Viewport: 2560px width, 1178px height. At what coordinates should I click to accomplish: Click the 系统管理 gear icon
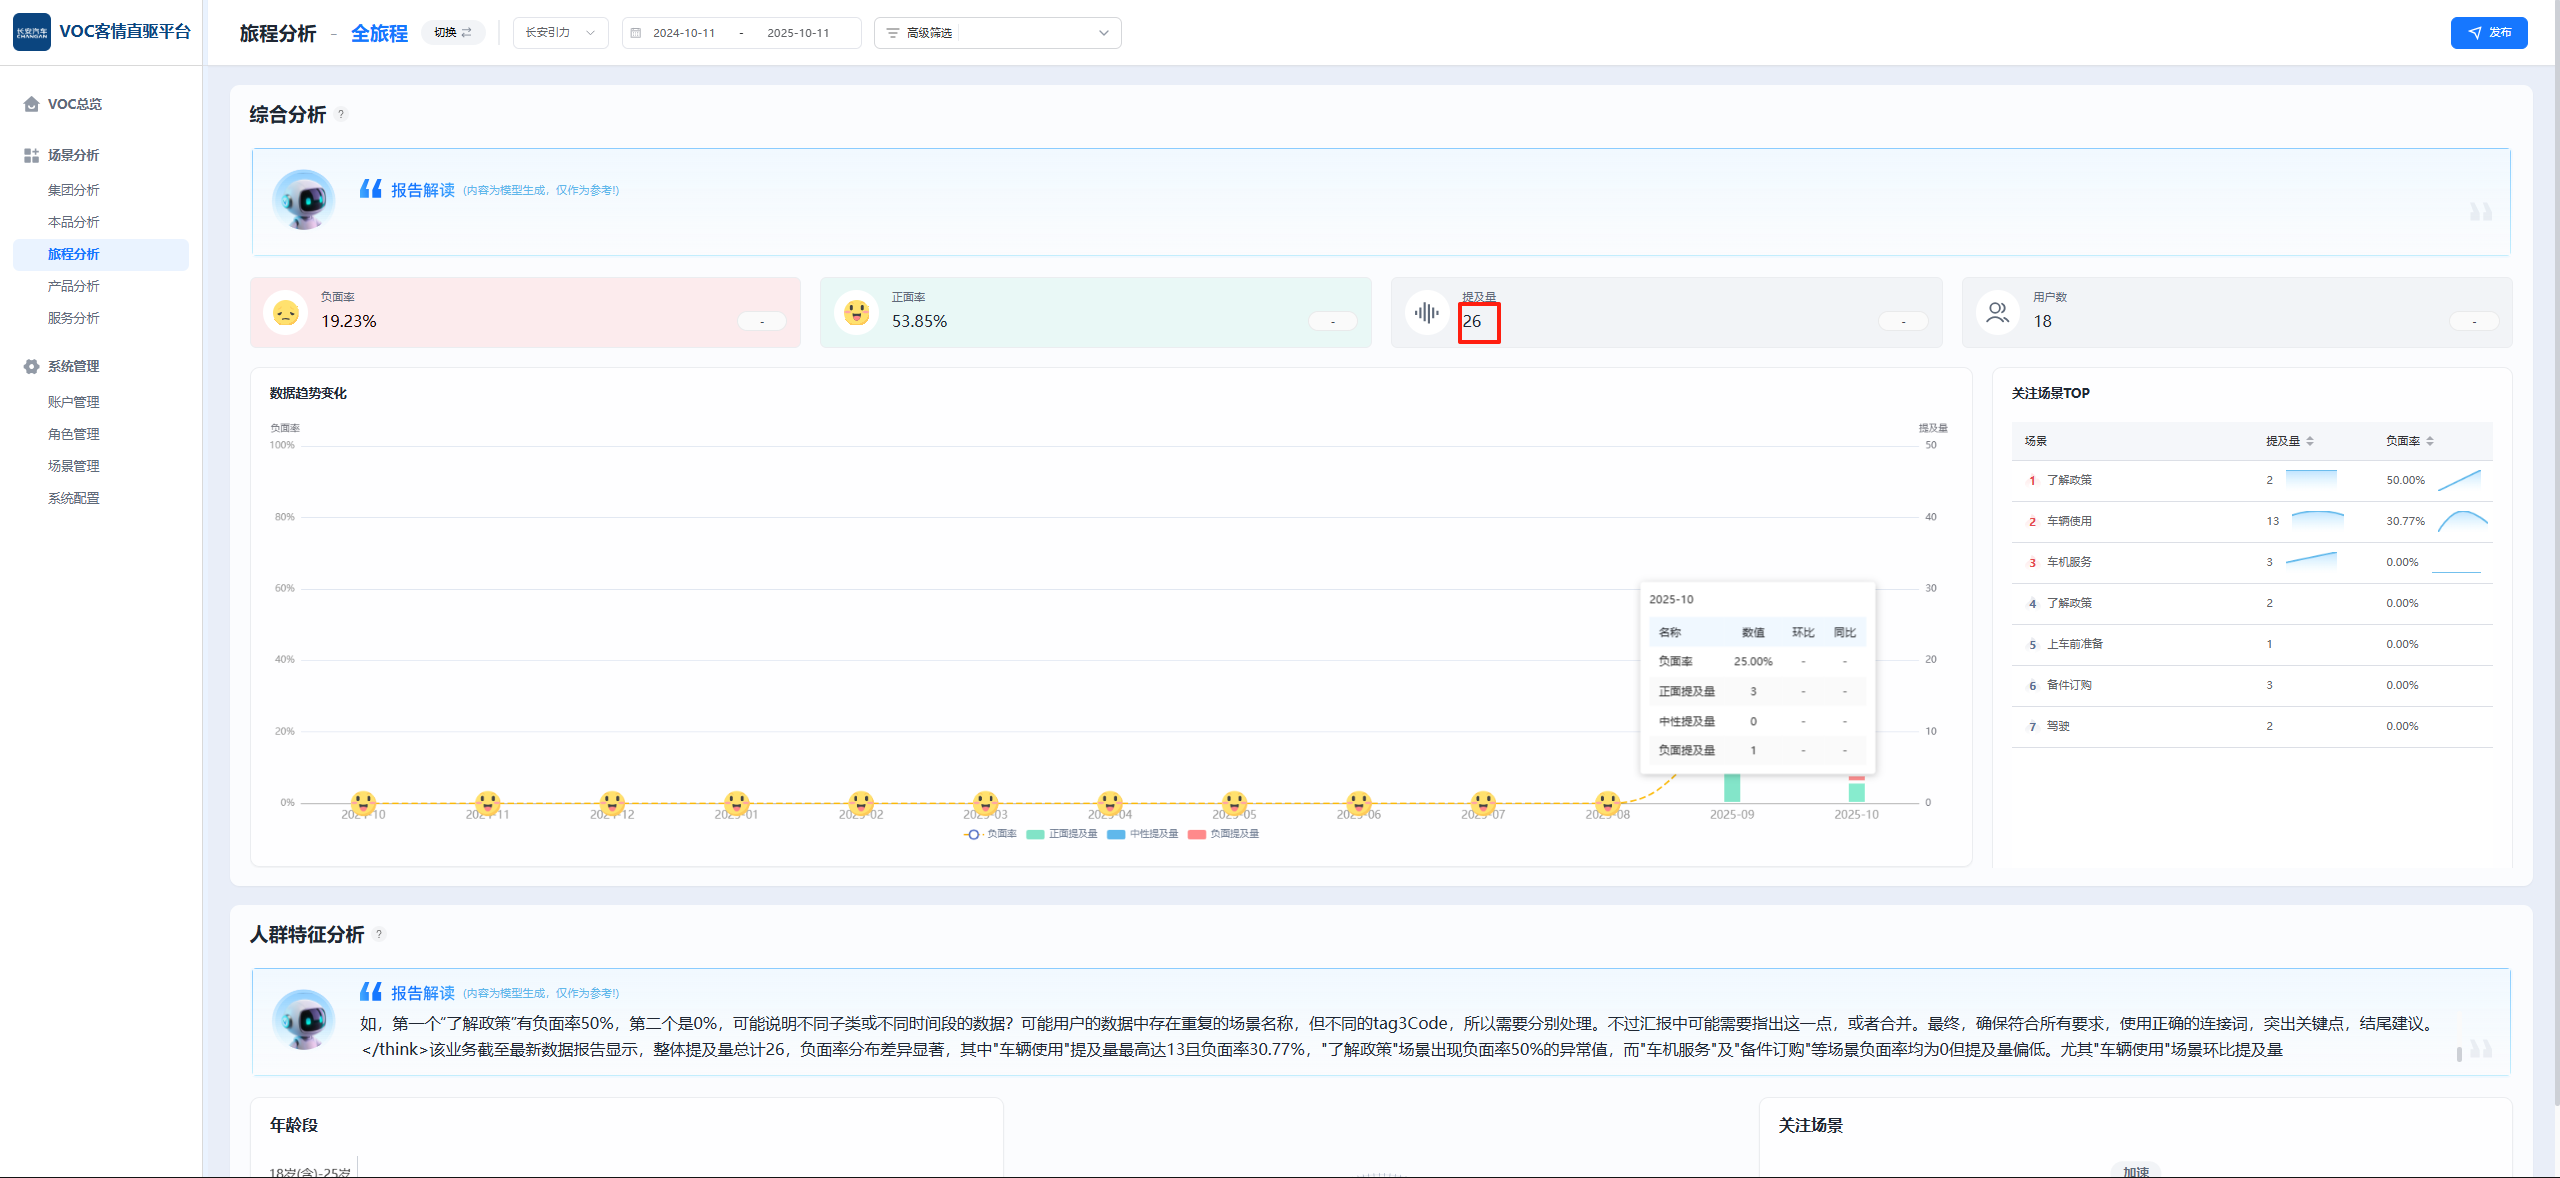(31, 367)
